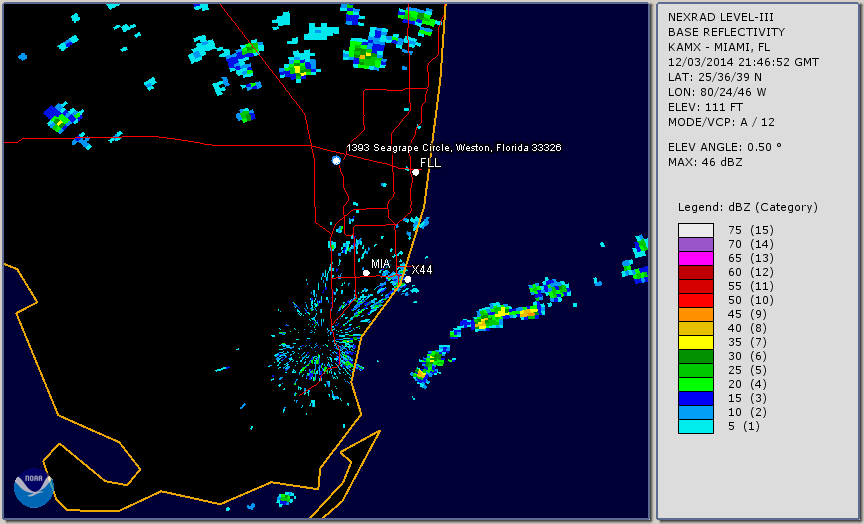Click the MIA airport marker dot
Screen dimensions: 864x524
coord(366,273)
